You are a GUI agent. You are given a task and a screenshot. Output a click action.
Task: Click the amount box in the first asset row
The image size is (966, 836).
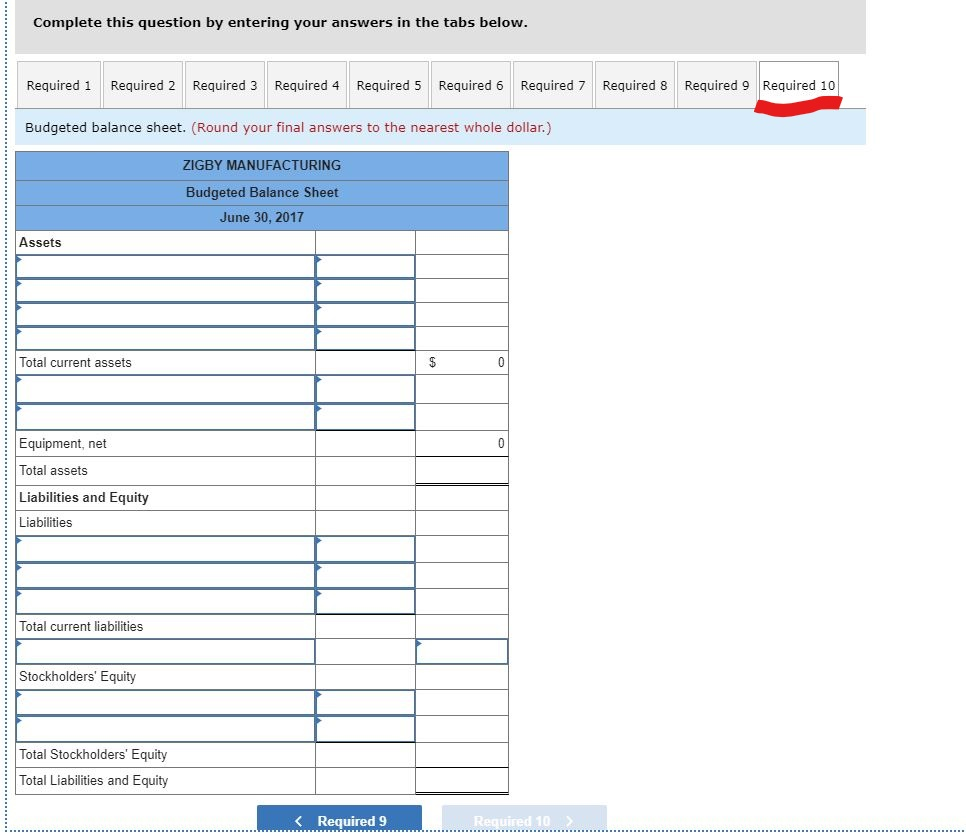[x=365, y=266]
